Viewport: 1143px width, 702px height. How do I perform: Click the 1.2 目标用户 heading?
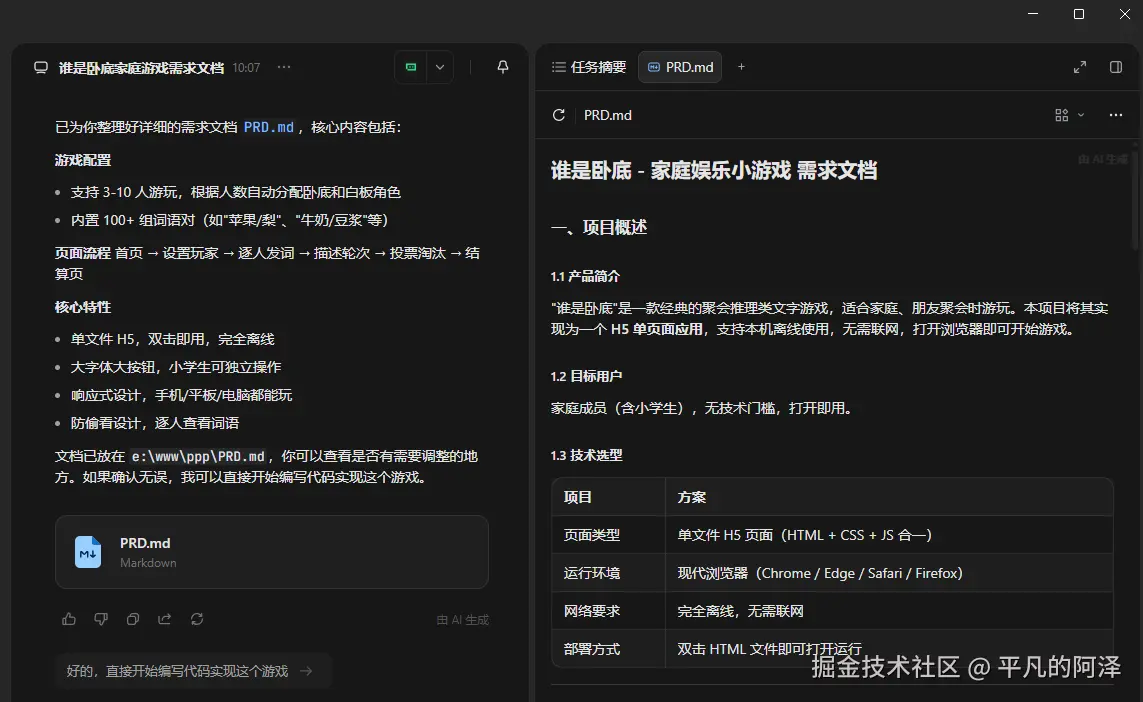coord(586,376)
